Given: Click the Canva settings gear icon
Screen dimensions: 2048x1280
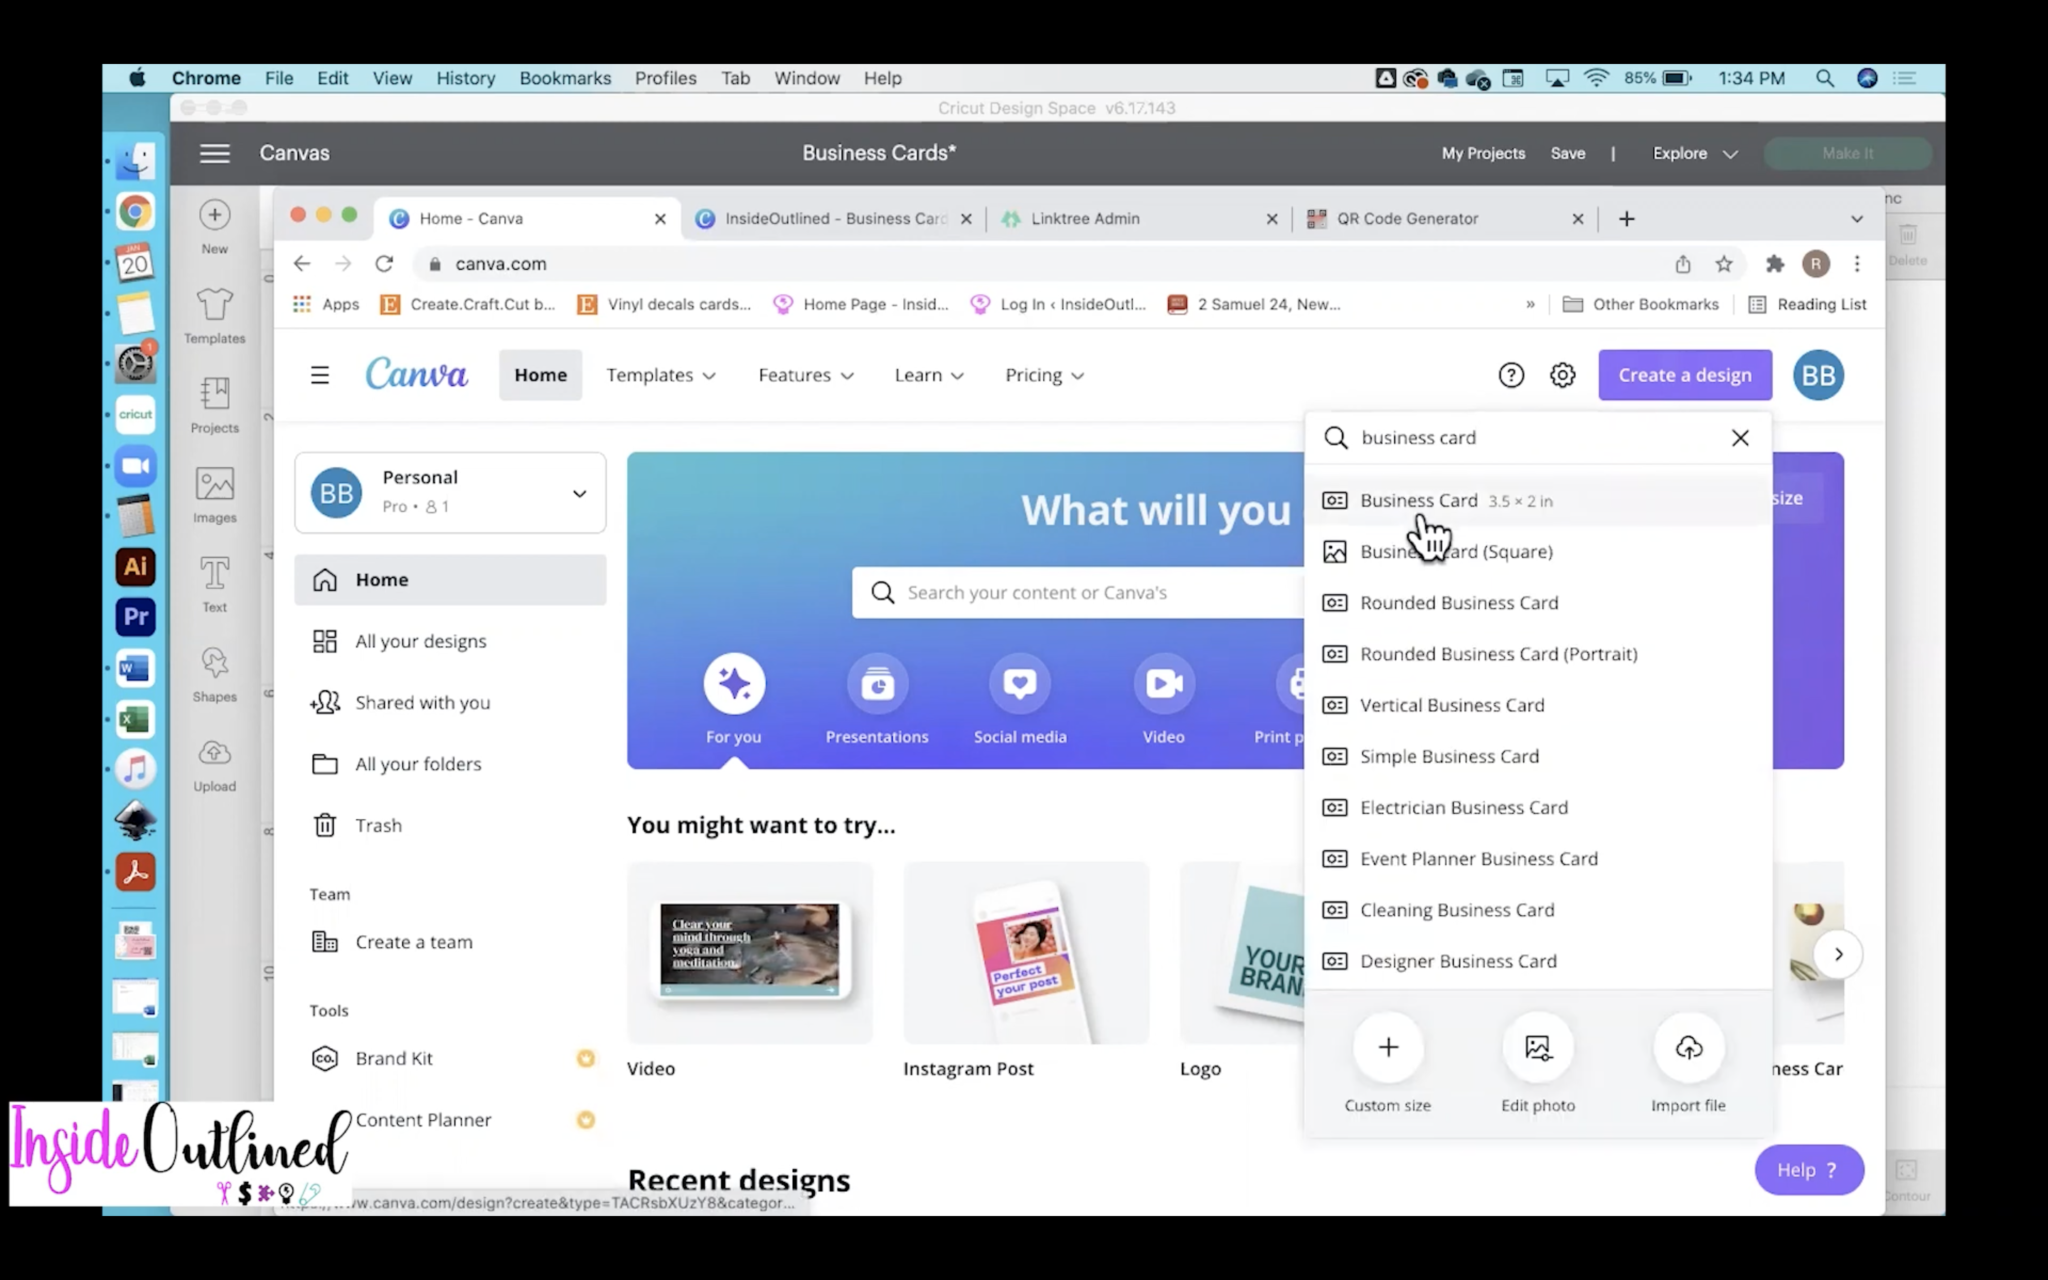Looking at the screenshot, I should (x=1562, y=375).
